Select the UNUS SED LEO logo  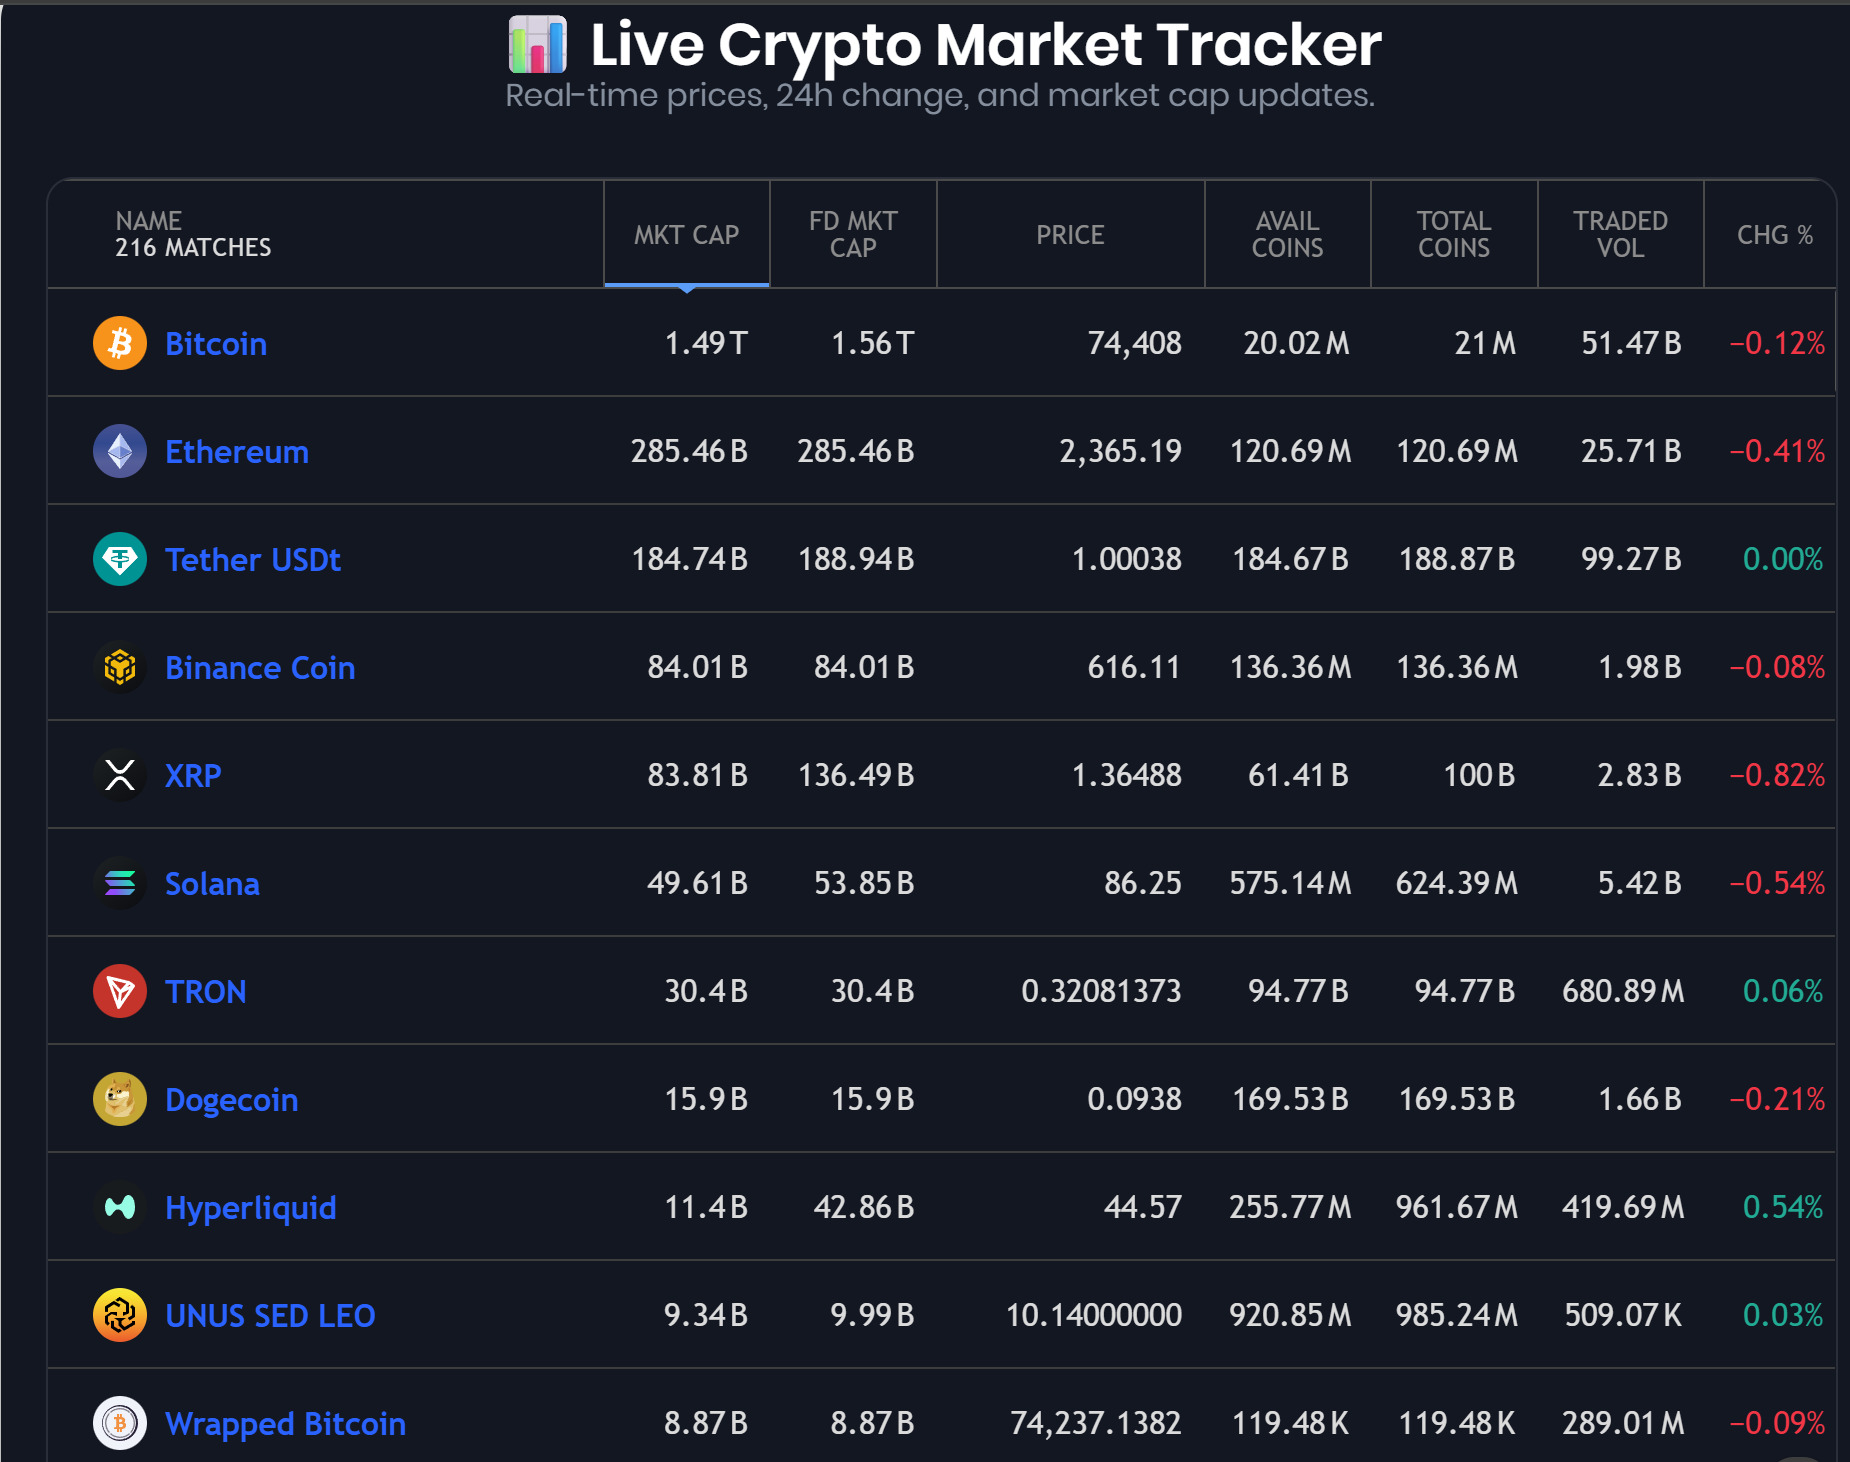(x=119, y=1315)
